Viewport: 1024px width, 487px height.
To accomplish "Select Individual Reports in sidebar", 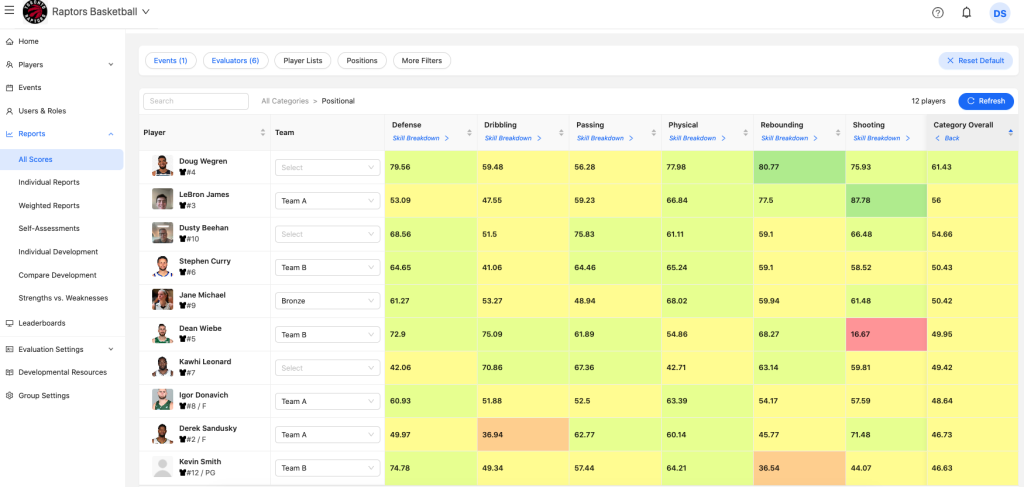I will point(49,182).
